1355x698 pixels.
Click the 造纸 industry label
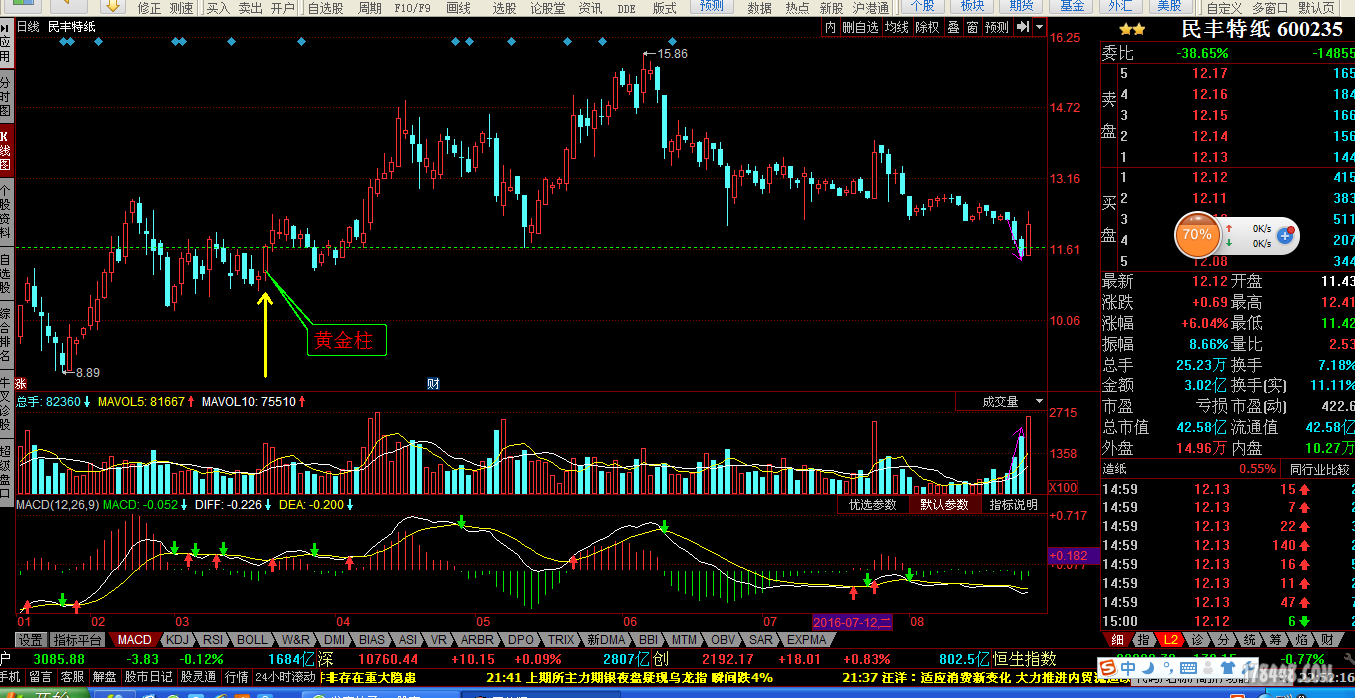1114,468
